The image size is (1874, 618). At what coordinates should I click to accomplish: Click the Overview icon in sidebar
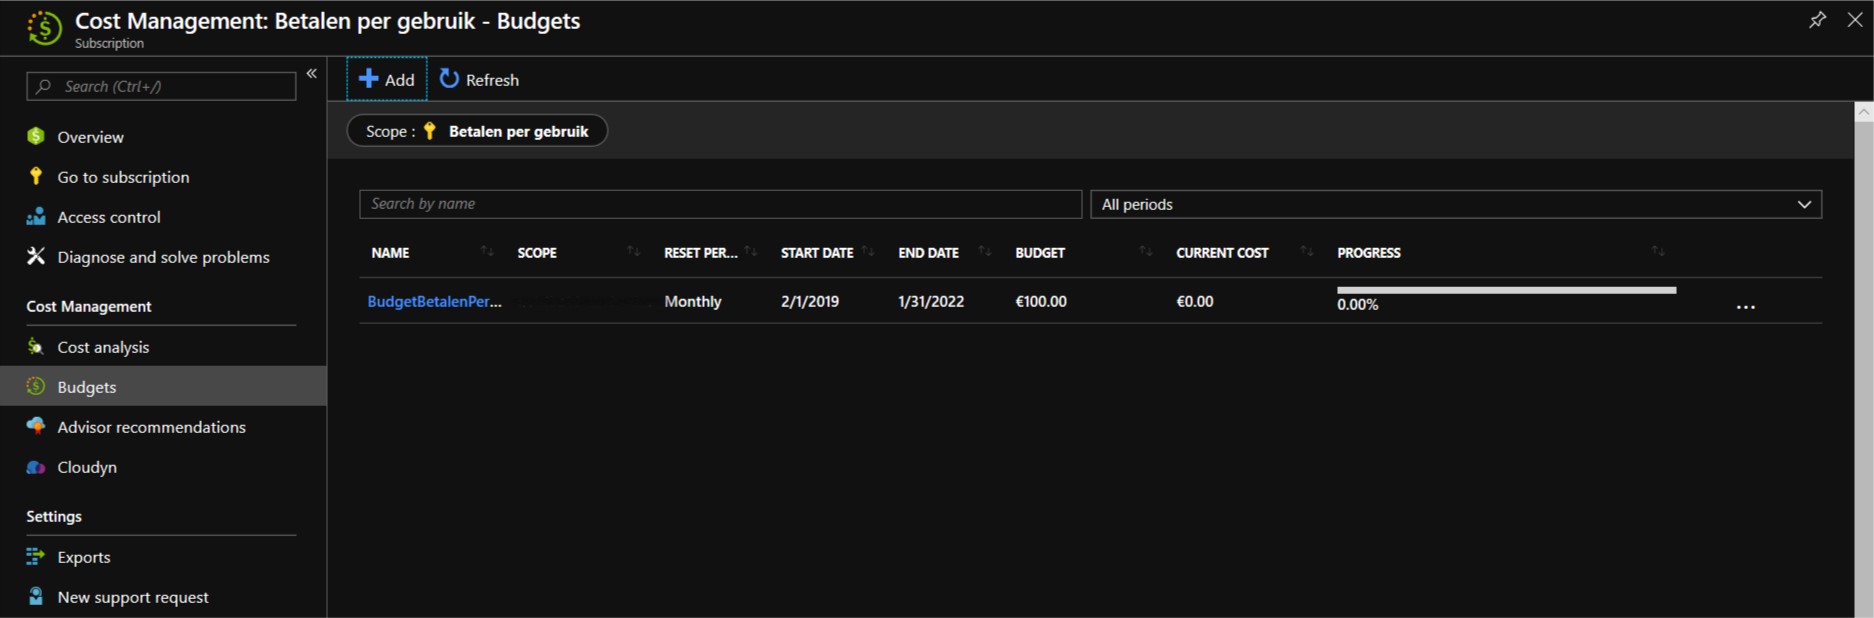pos(36,136)
